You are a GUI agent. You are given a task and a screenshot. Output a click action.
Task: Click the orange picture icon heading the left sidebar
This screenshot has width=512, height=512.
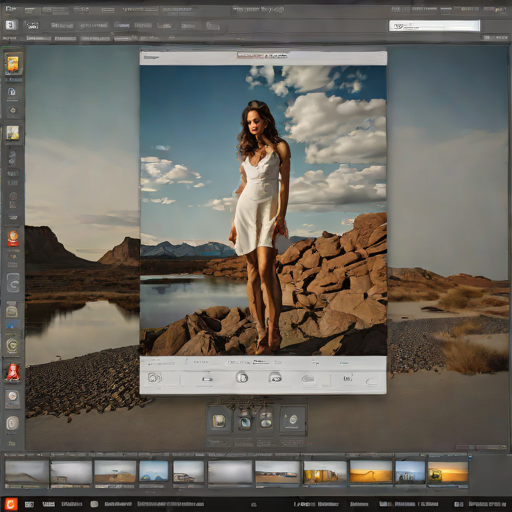[x=13, y=64]
